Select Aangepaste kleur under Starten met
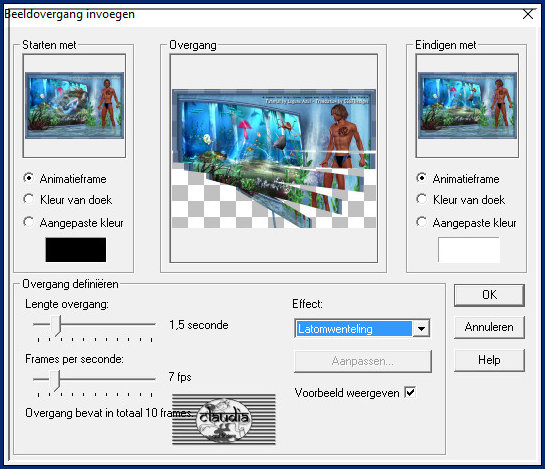This screenshot has height=469, width=545. pos(29,222)
